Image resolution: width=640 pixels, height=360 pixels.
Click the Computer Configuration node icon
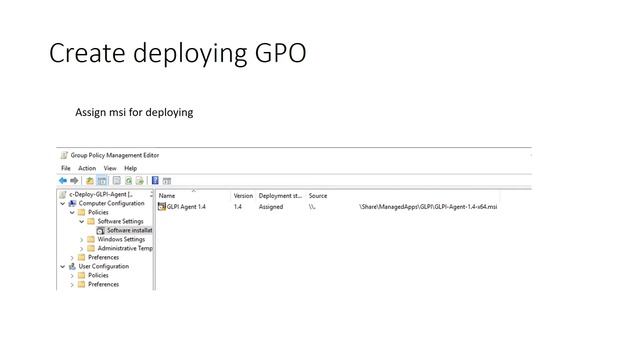pyautogui.click(x=72, y=203)
